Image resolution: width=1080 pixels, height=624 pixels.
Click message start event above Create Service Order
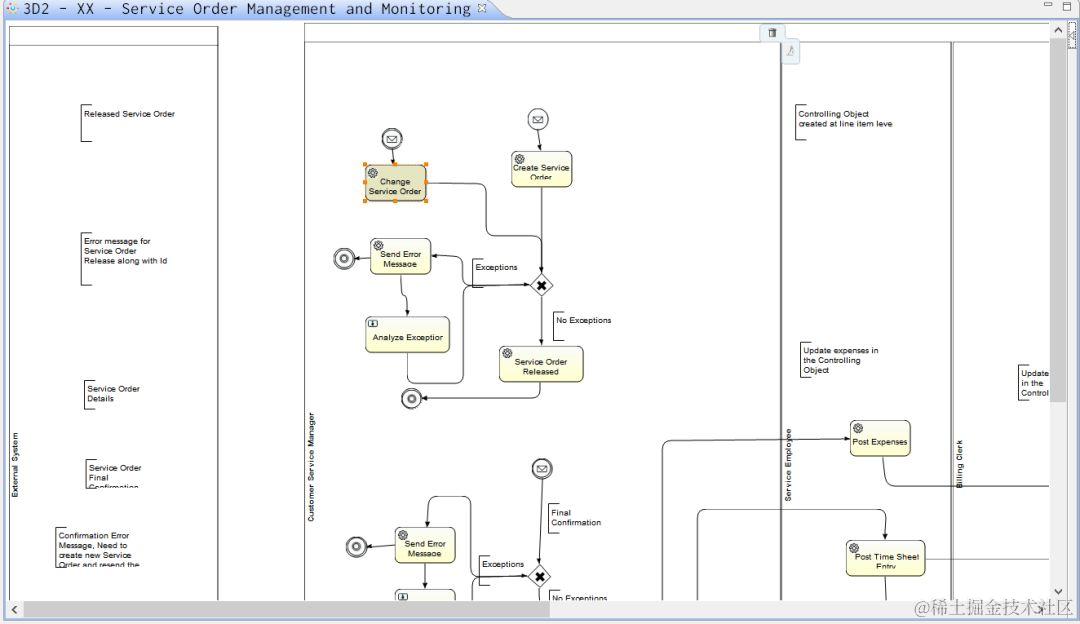[538, 119]
